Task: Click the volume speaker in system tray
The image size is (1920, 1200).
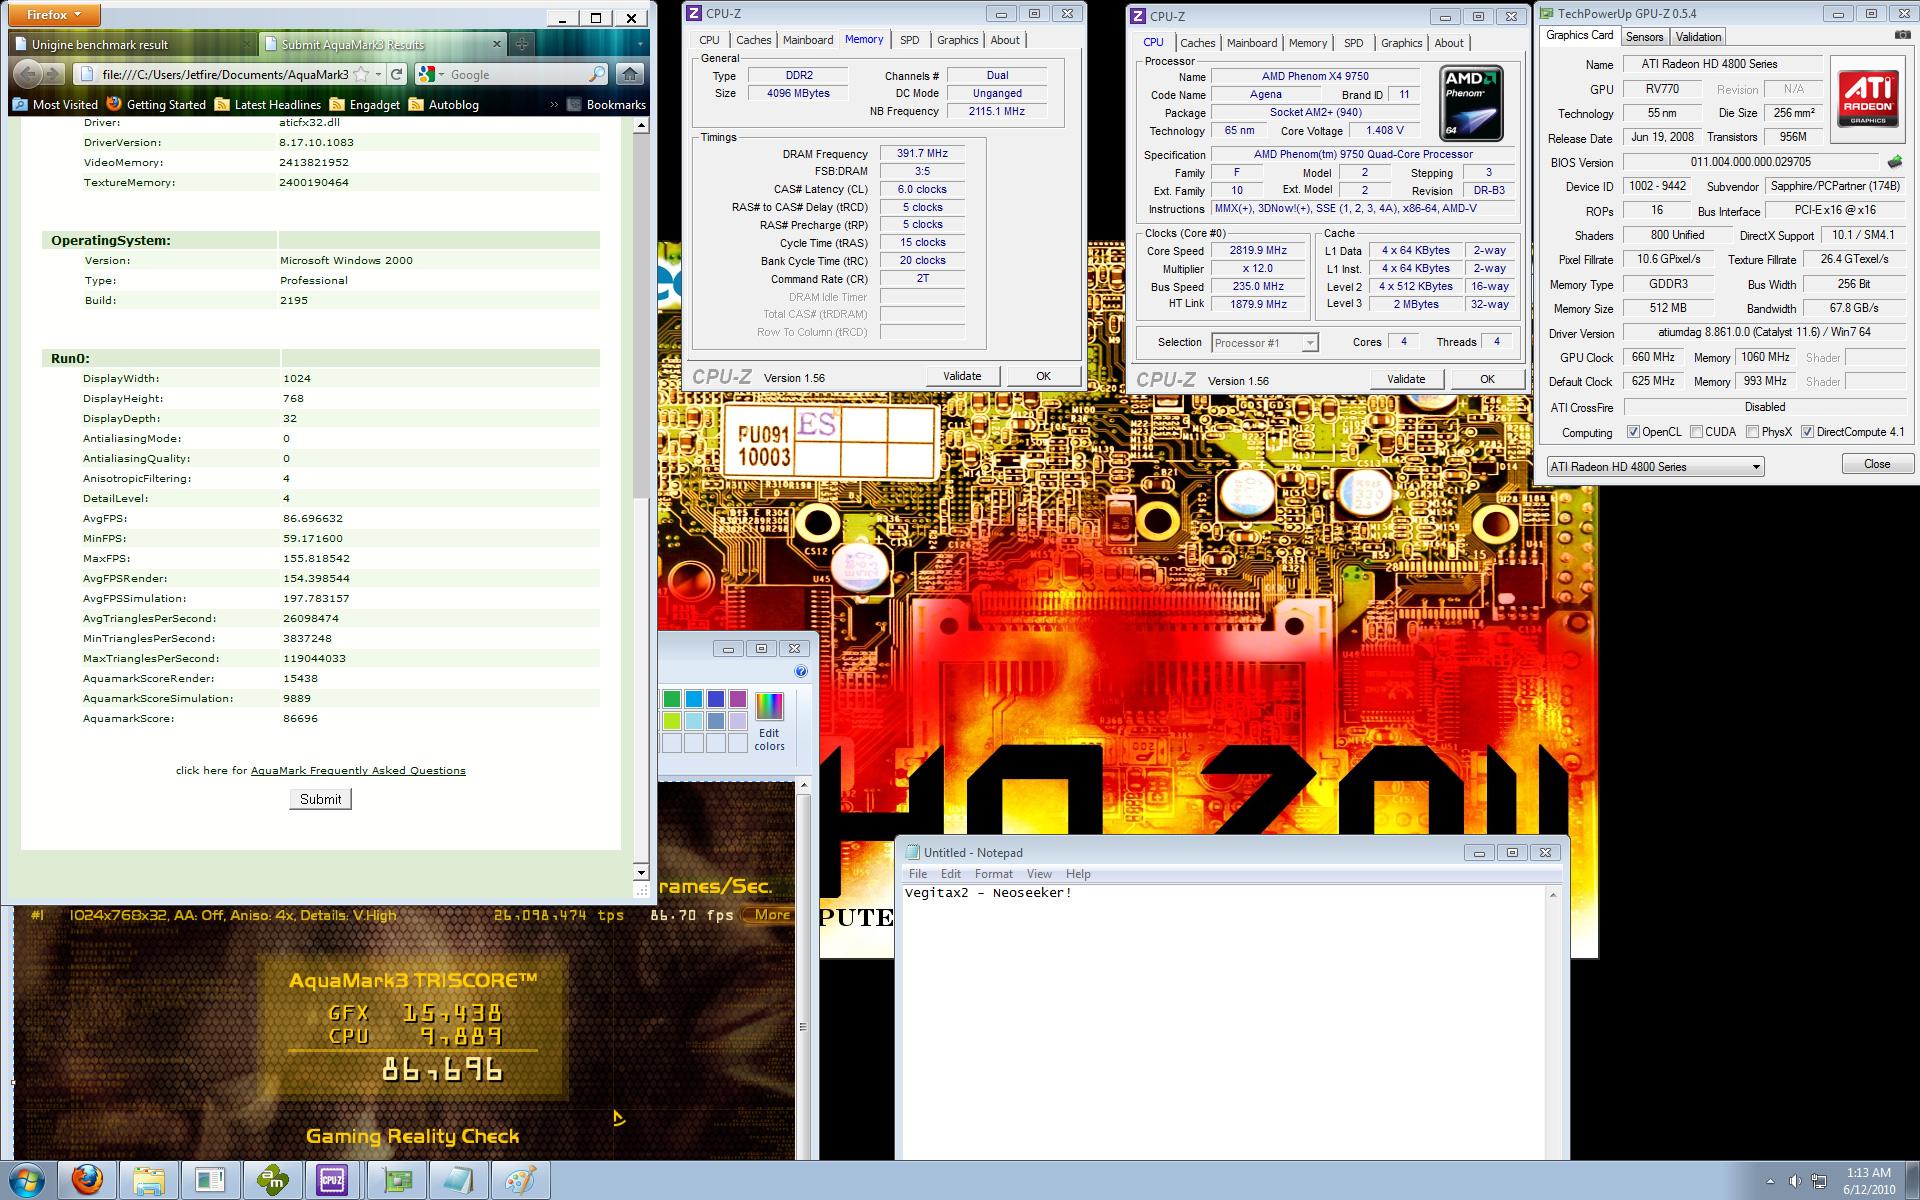Action: click(1794, 1181)
